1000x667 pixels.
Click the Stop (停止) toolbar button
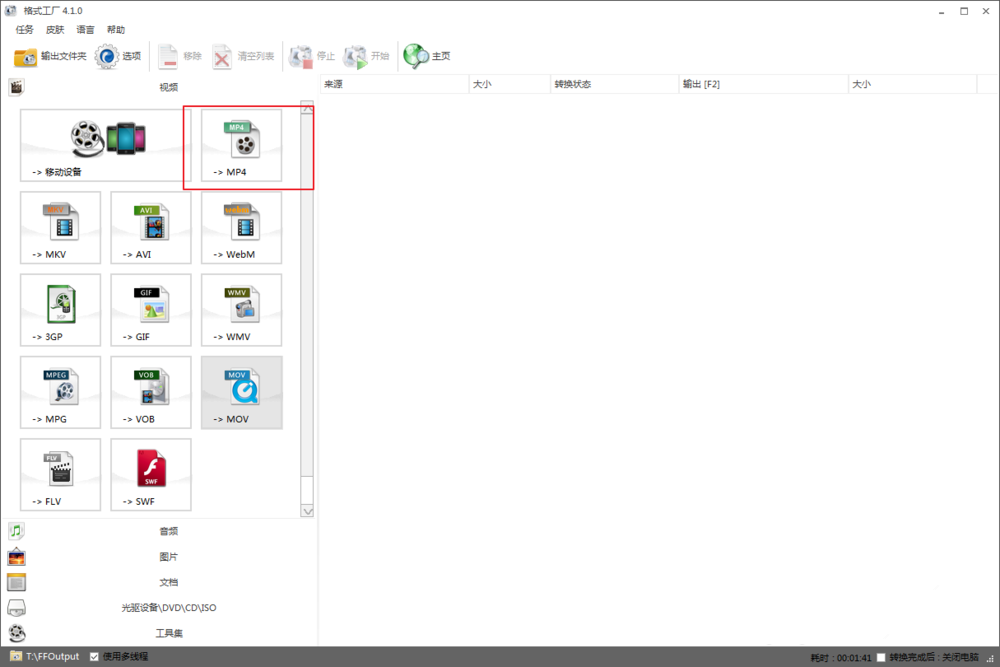click(x=312, y=56)
